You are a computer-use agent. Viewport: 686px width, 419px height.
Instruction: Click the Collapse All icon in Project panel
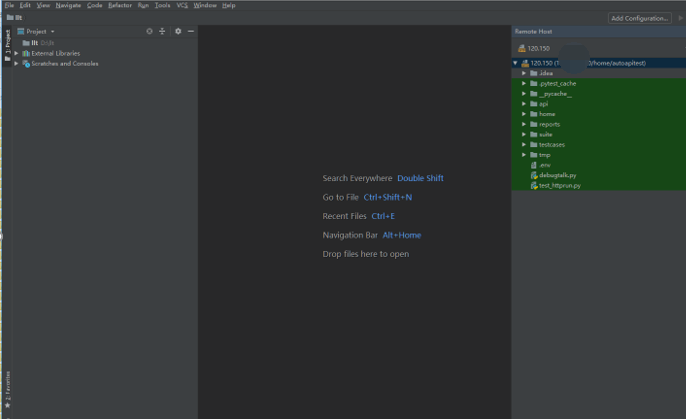[162, 31]
